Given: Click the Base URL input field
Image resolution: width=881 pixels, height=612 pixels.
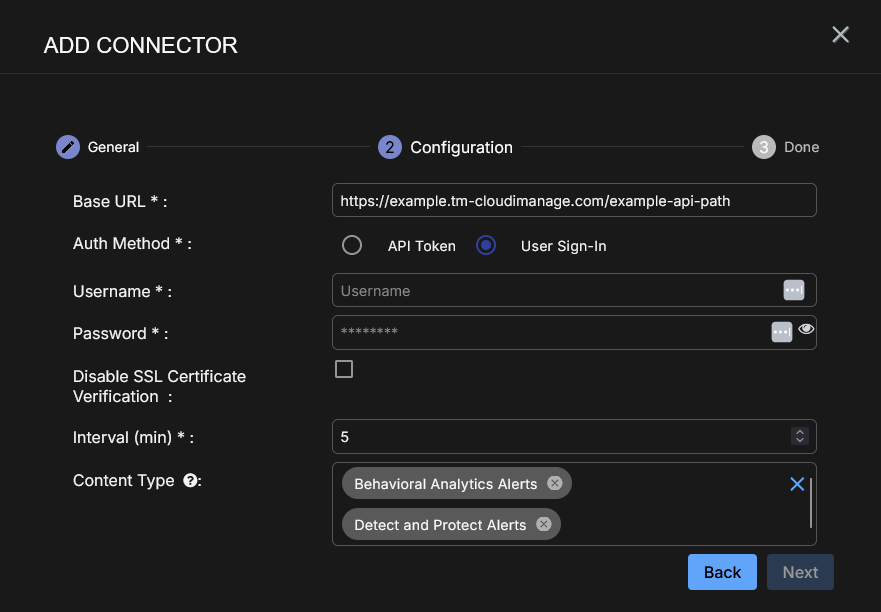Looking at the screenshot, I should click(x=574, y=200).
